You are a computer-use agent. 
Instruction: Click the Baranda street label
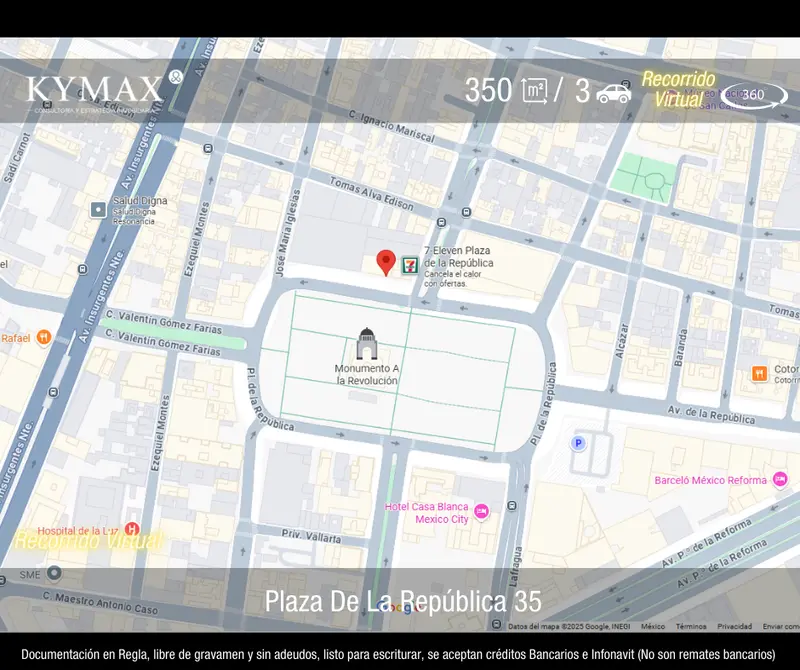coord(680,348)
